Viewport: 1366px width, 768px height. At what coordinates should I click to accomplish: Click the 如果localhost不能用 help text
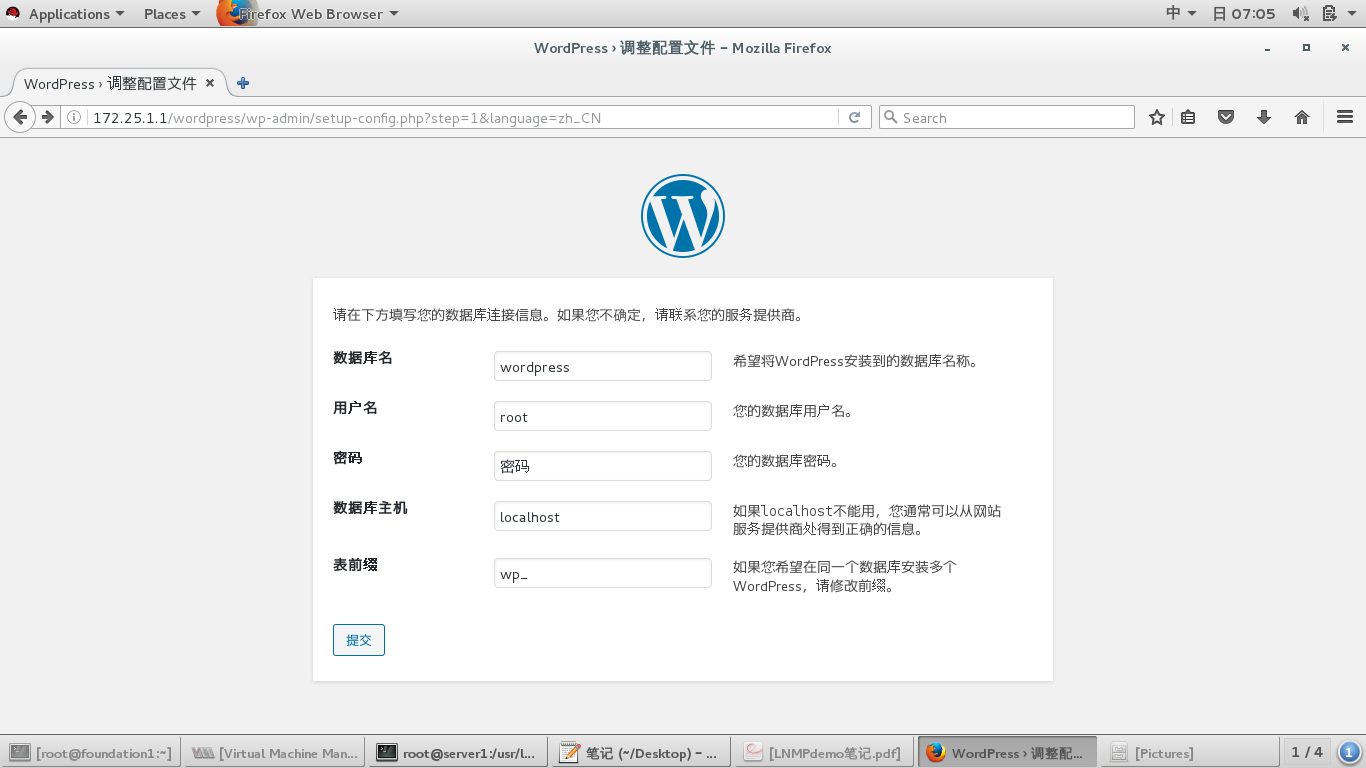click(x=867, y=520)
